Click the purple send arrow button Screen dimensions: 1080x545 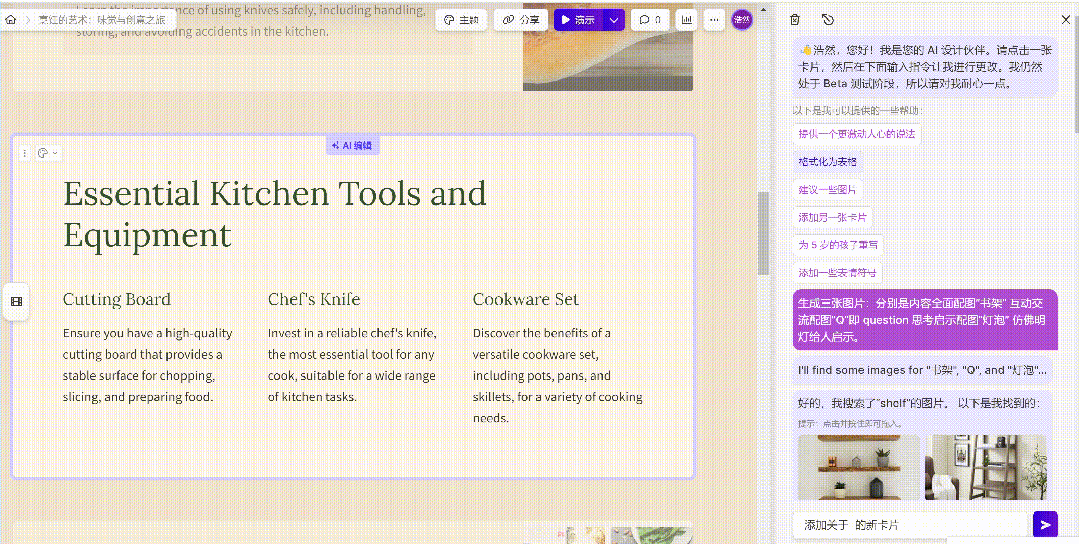tap(1044, 524)
